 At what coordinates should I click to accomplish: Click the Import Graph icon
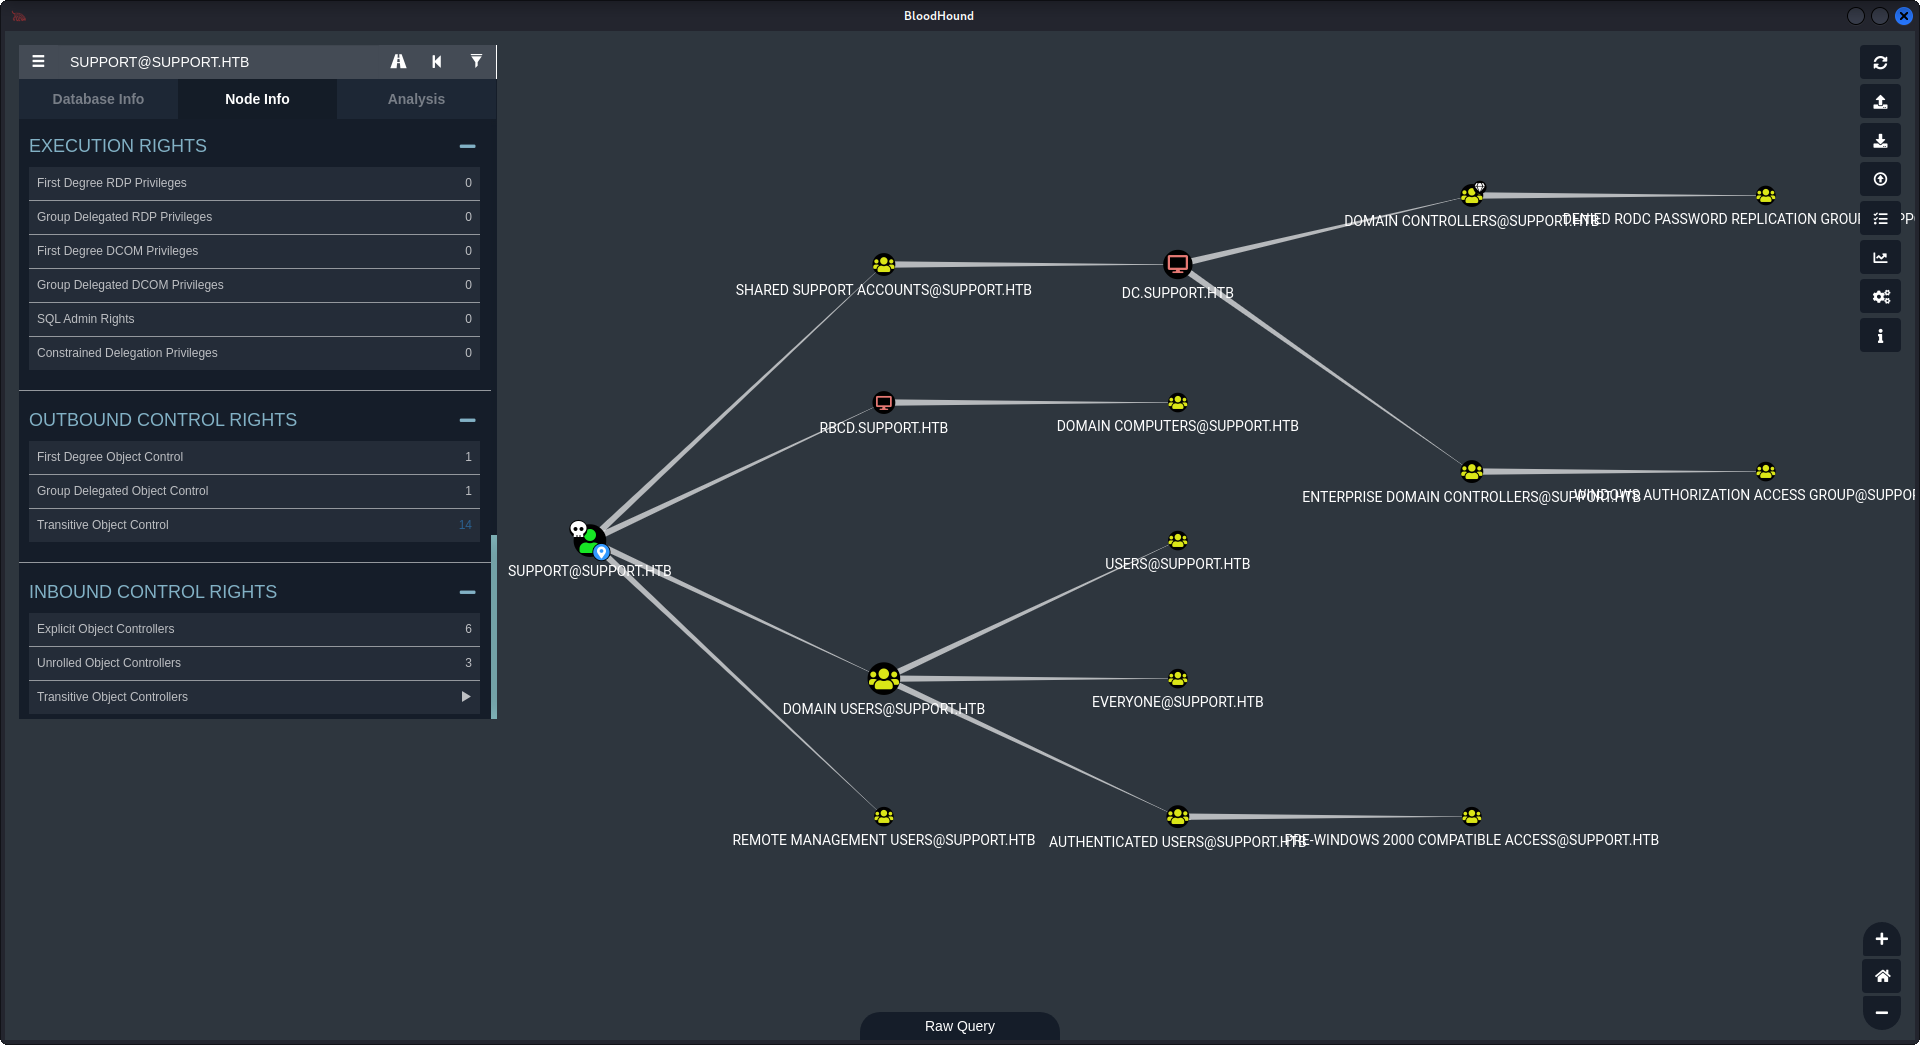[1880, 140]
